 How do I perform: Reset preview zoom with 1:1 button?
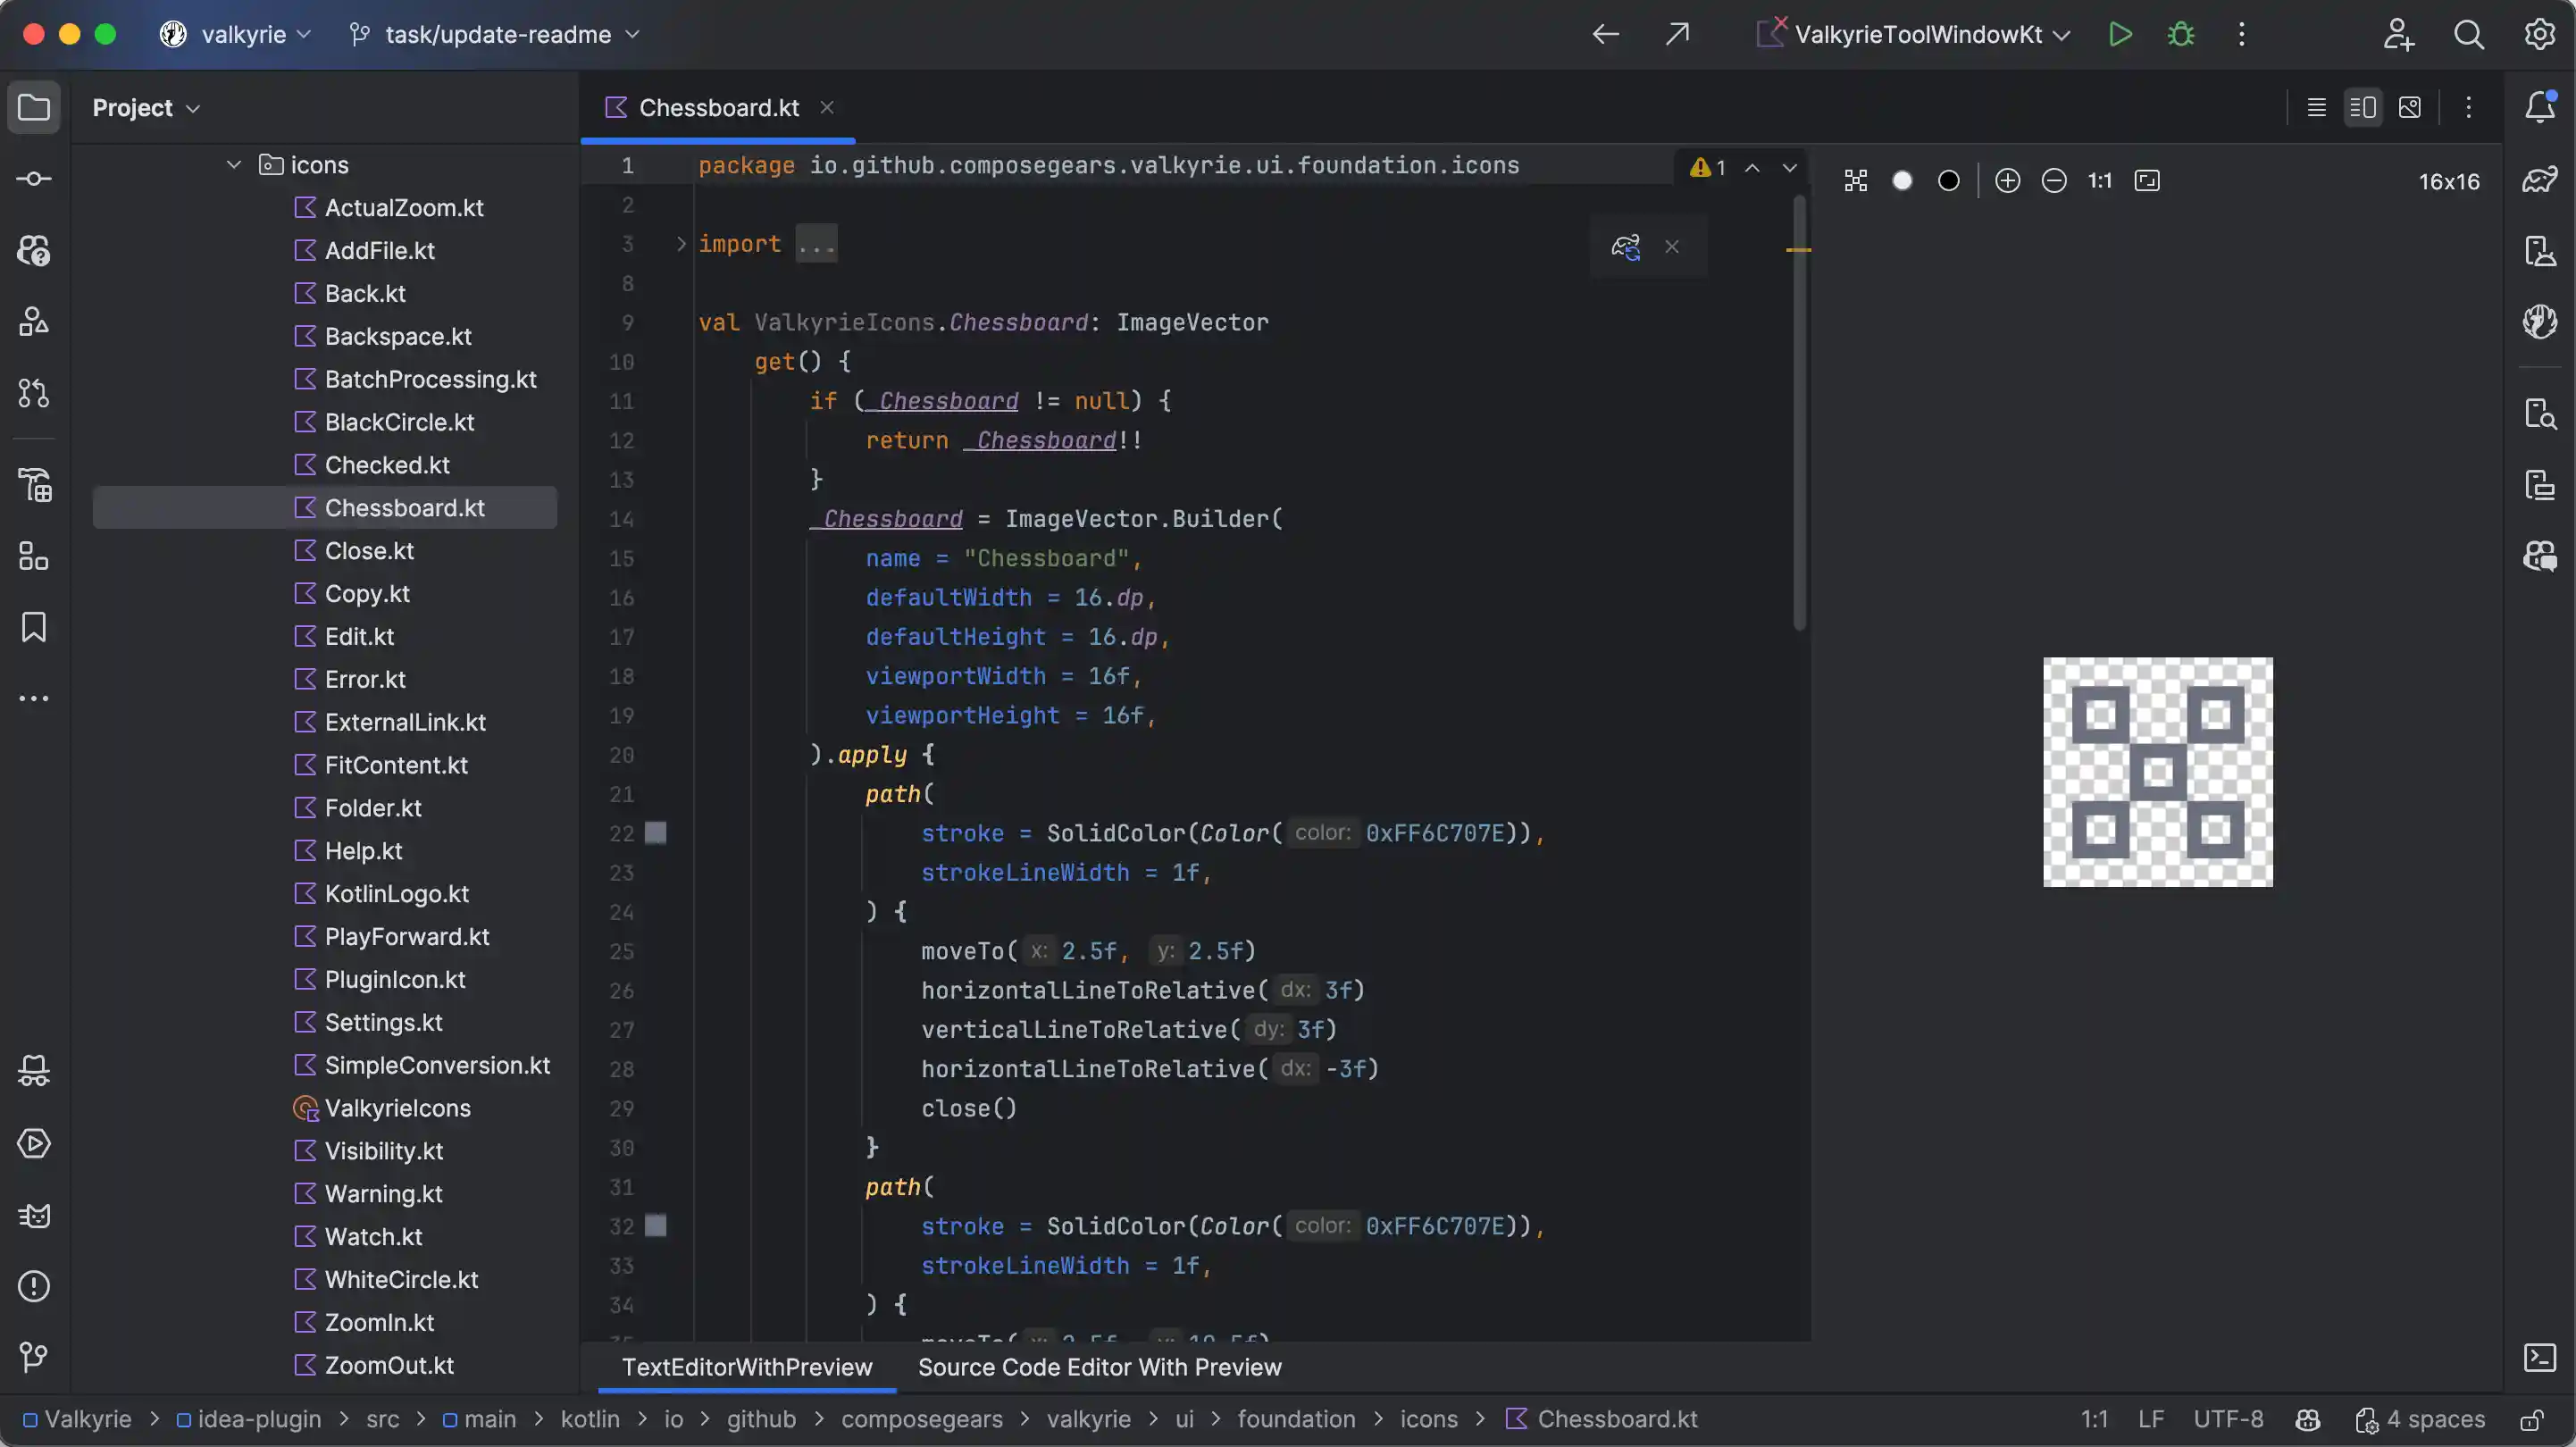click(x=2100, y=181)
